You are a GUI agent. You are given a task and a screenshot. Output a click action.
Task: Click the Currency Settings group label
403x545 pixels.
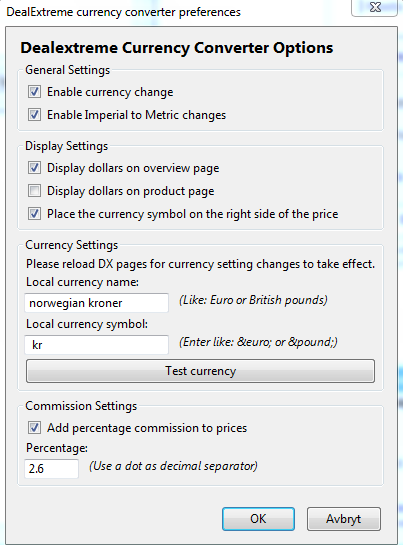point(72,245)
